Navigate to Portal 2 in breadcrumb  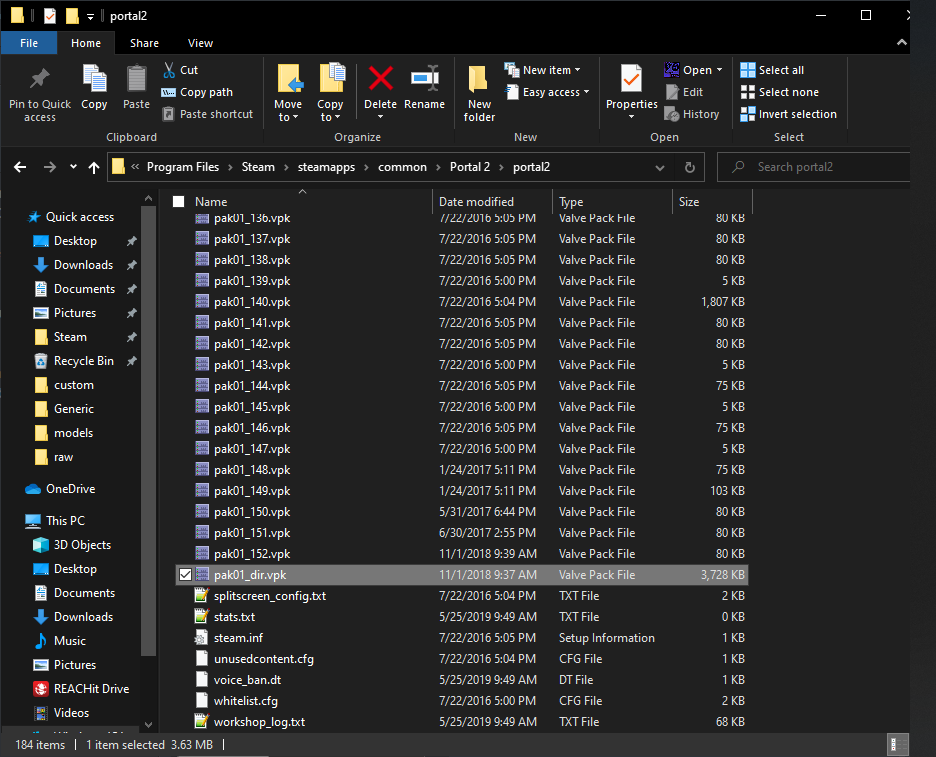pos(470,167)
